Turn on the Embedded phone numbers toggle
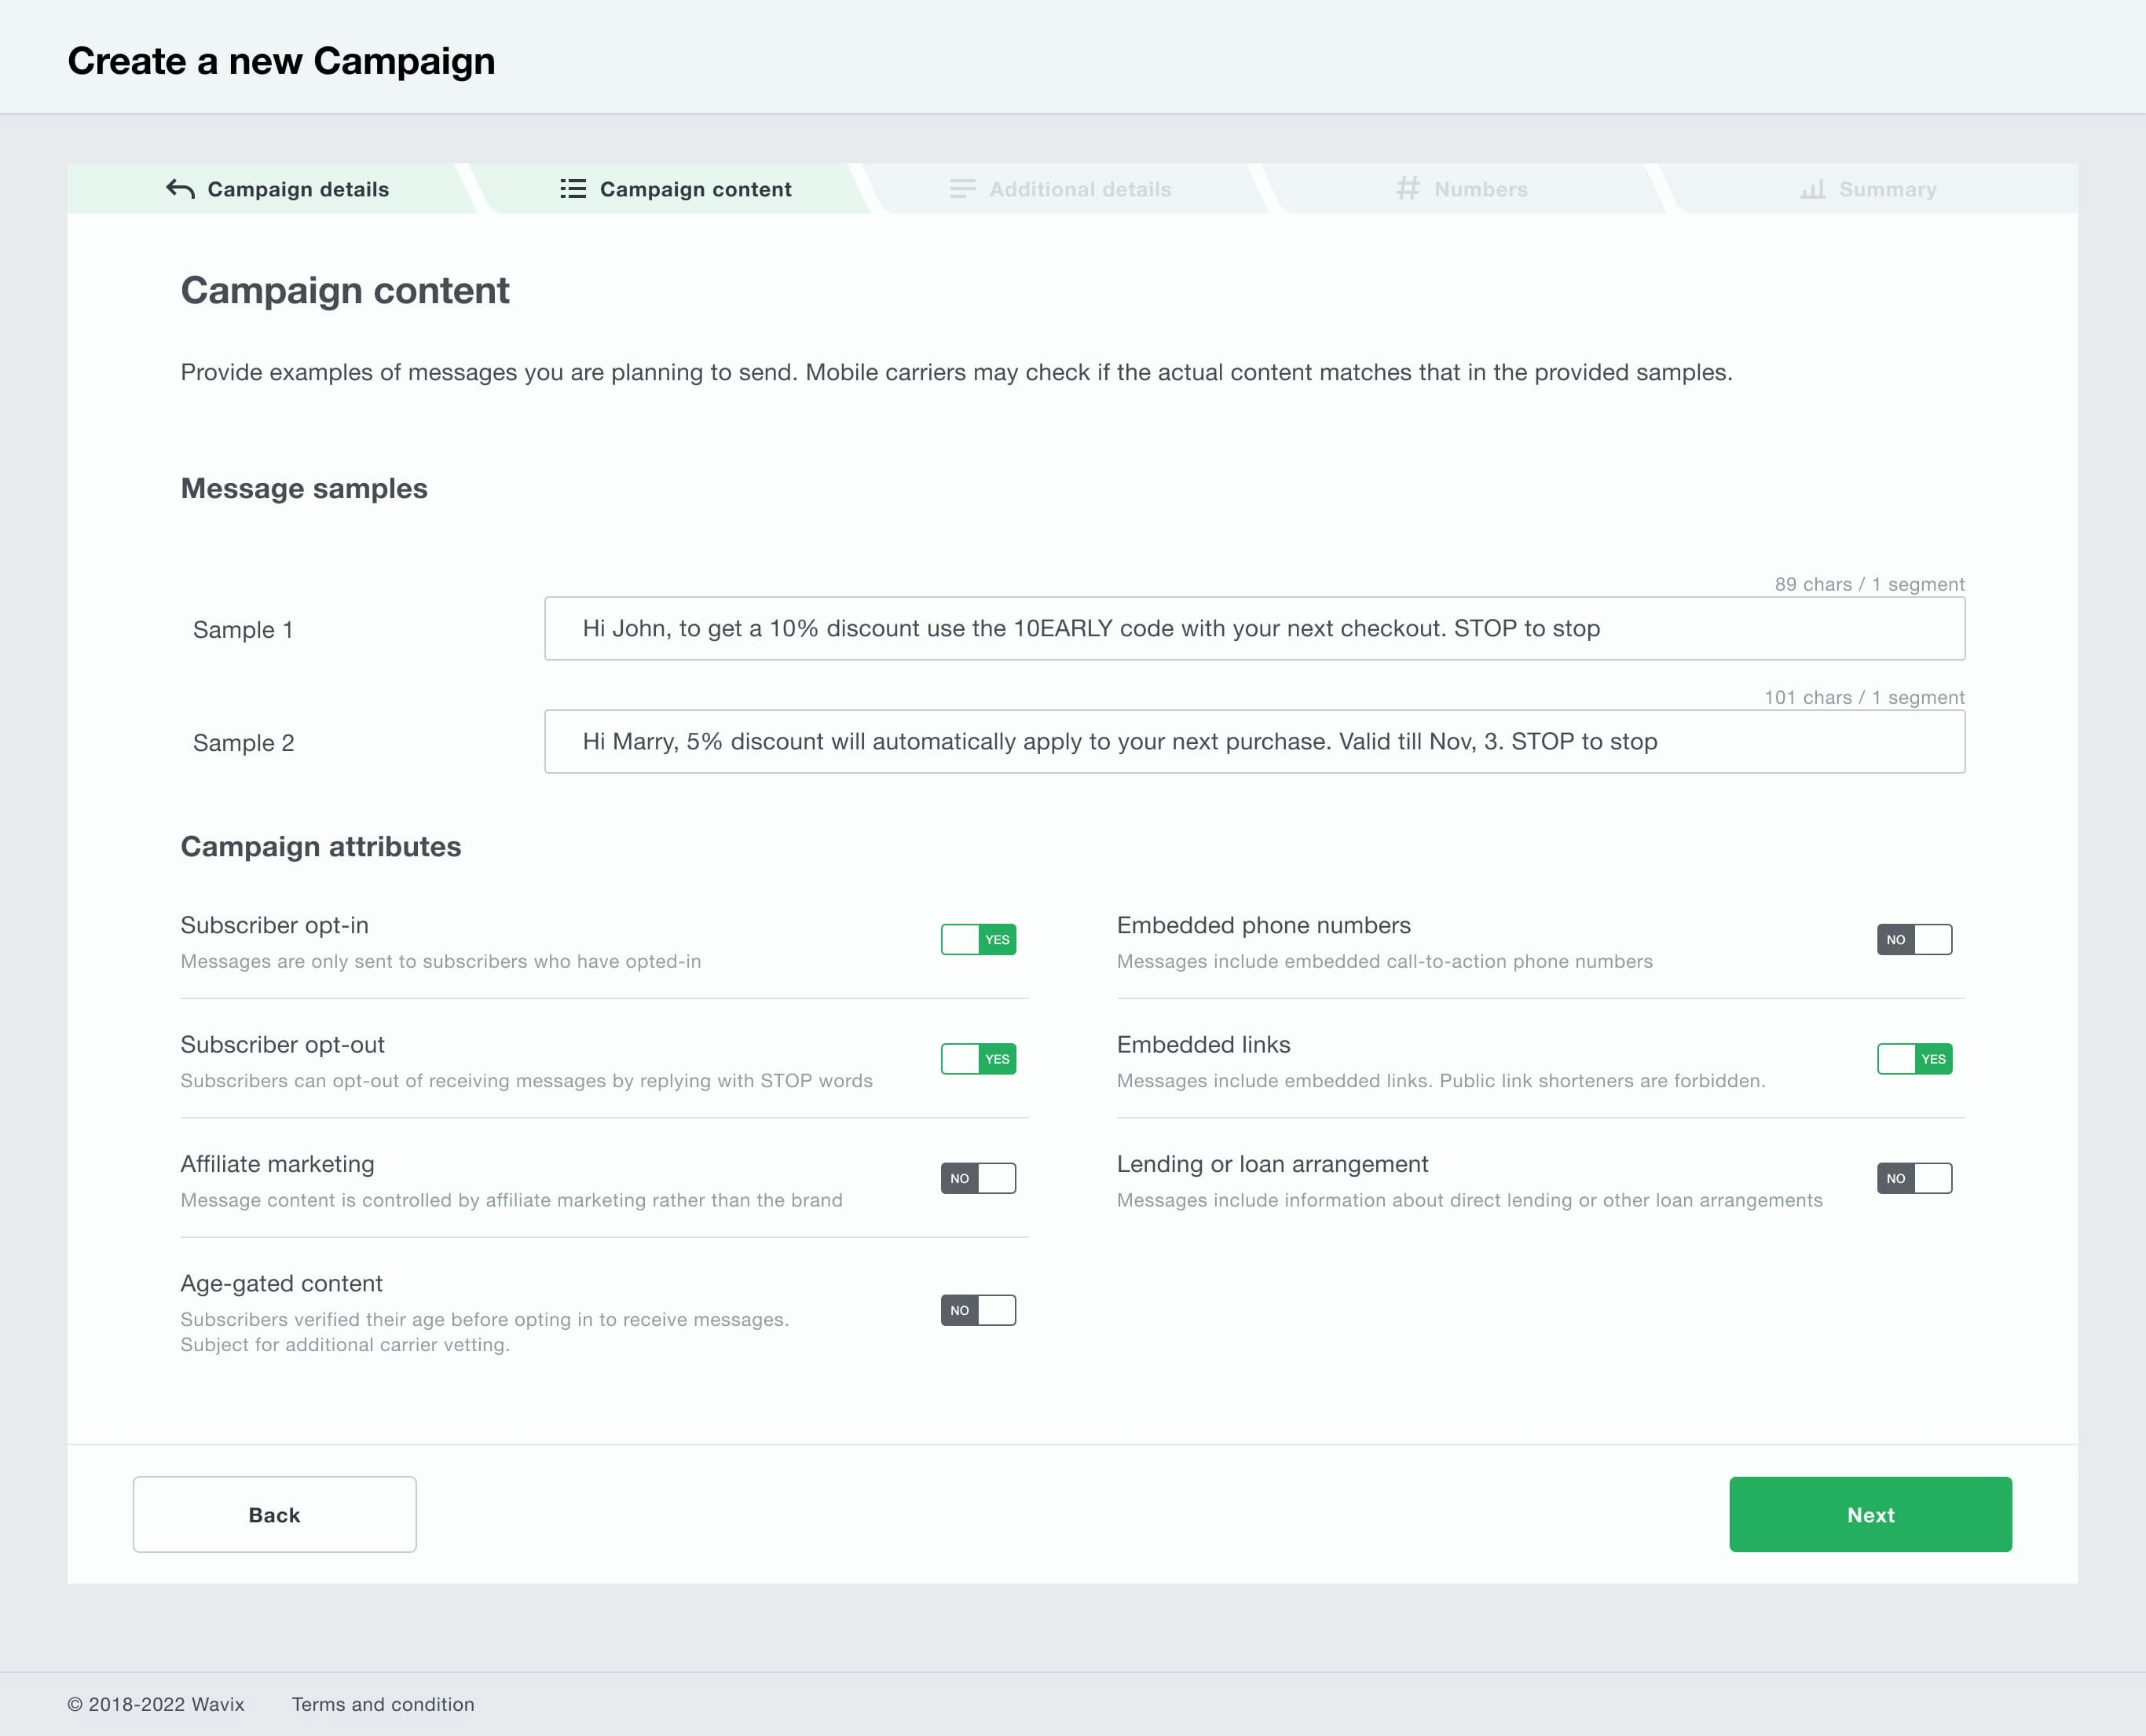 (1914, 939)
